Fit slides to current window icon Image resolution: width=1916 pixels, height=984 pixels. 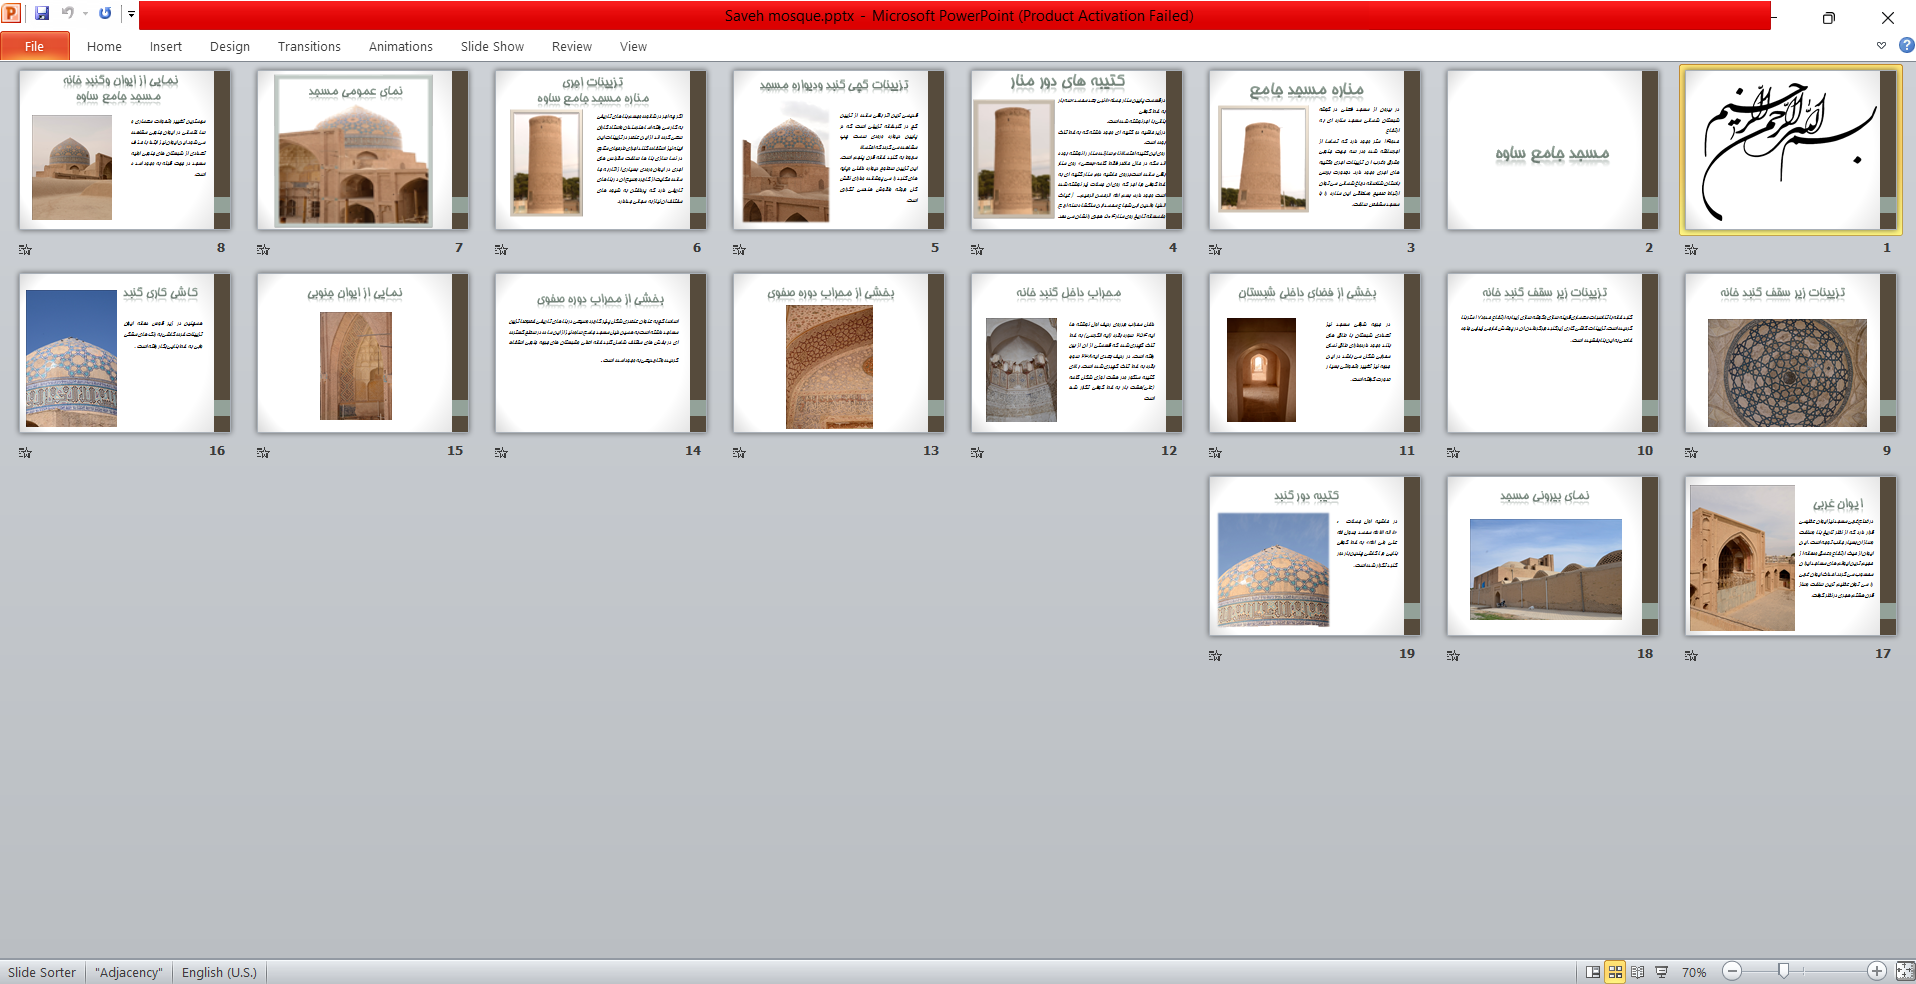click(x=1904, y=971)
